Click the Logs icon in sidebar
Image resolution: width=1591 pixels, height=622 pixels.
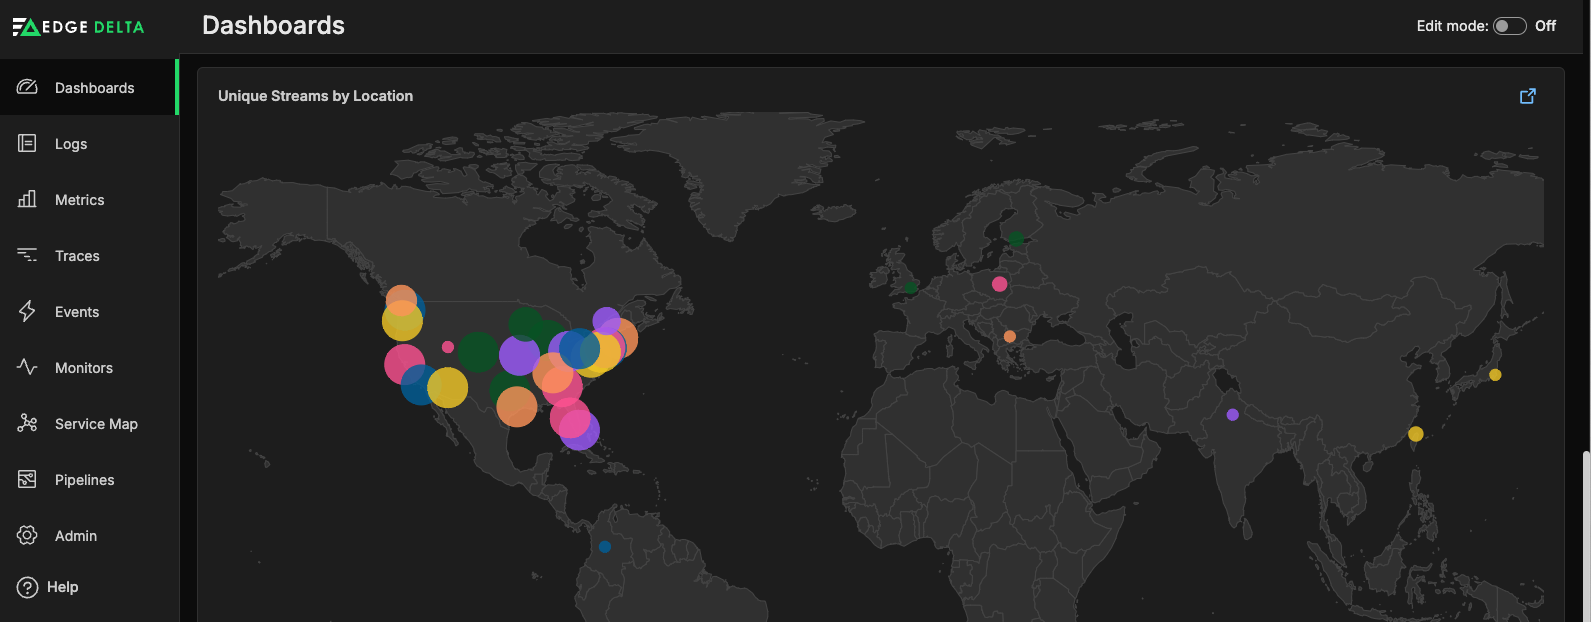(x=27, y=144)
